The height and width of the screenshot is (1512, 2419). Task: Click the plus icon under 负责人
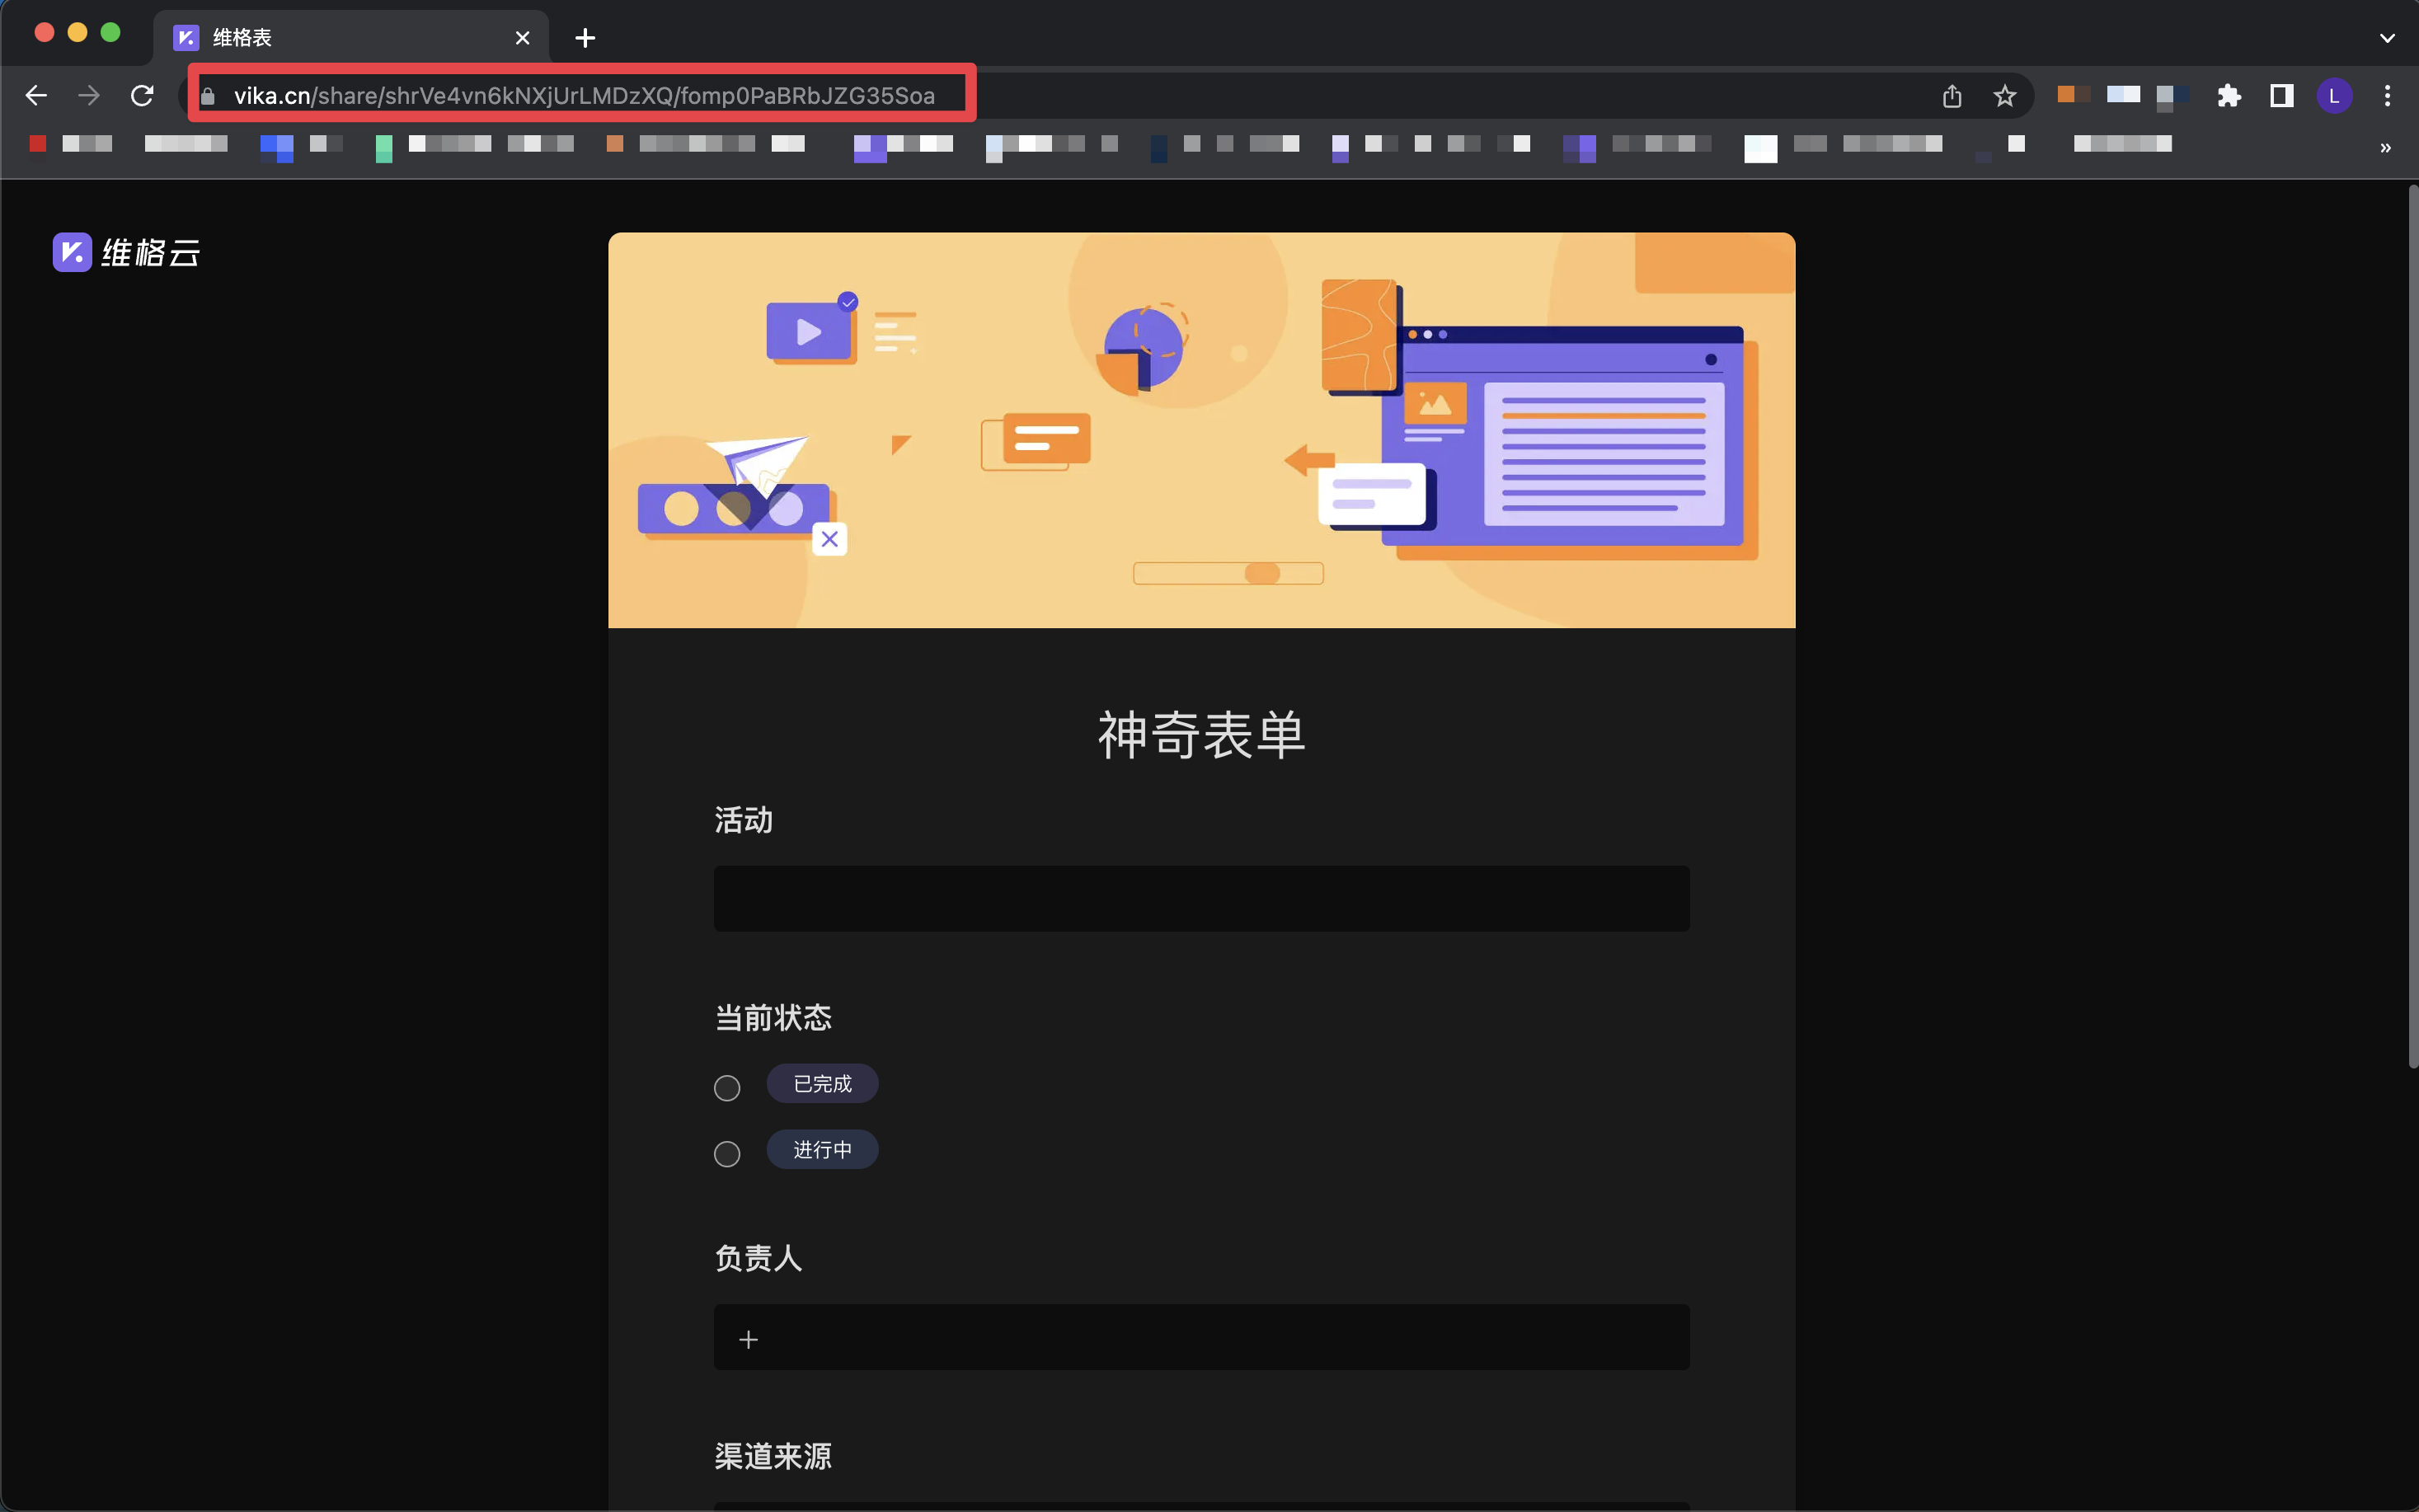coord(748,1339)
